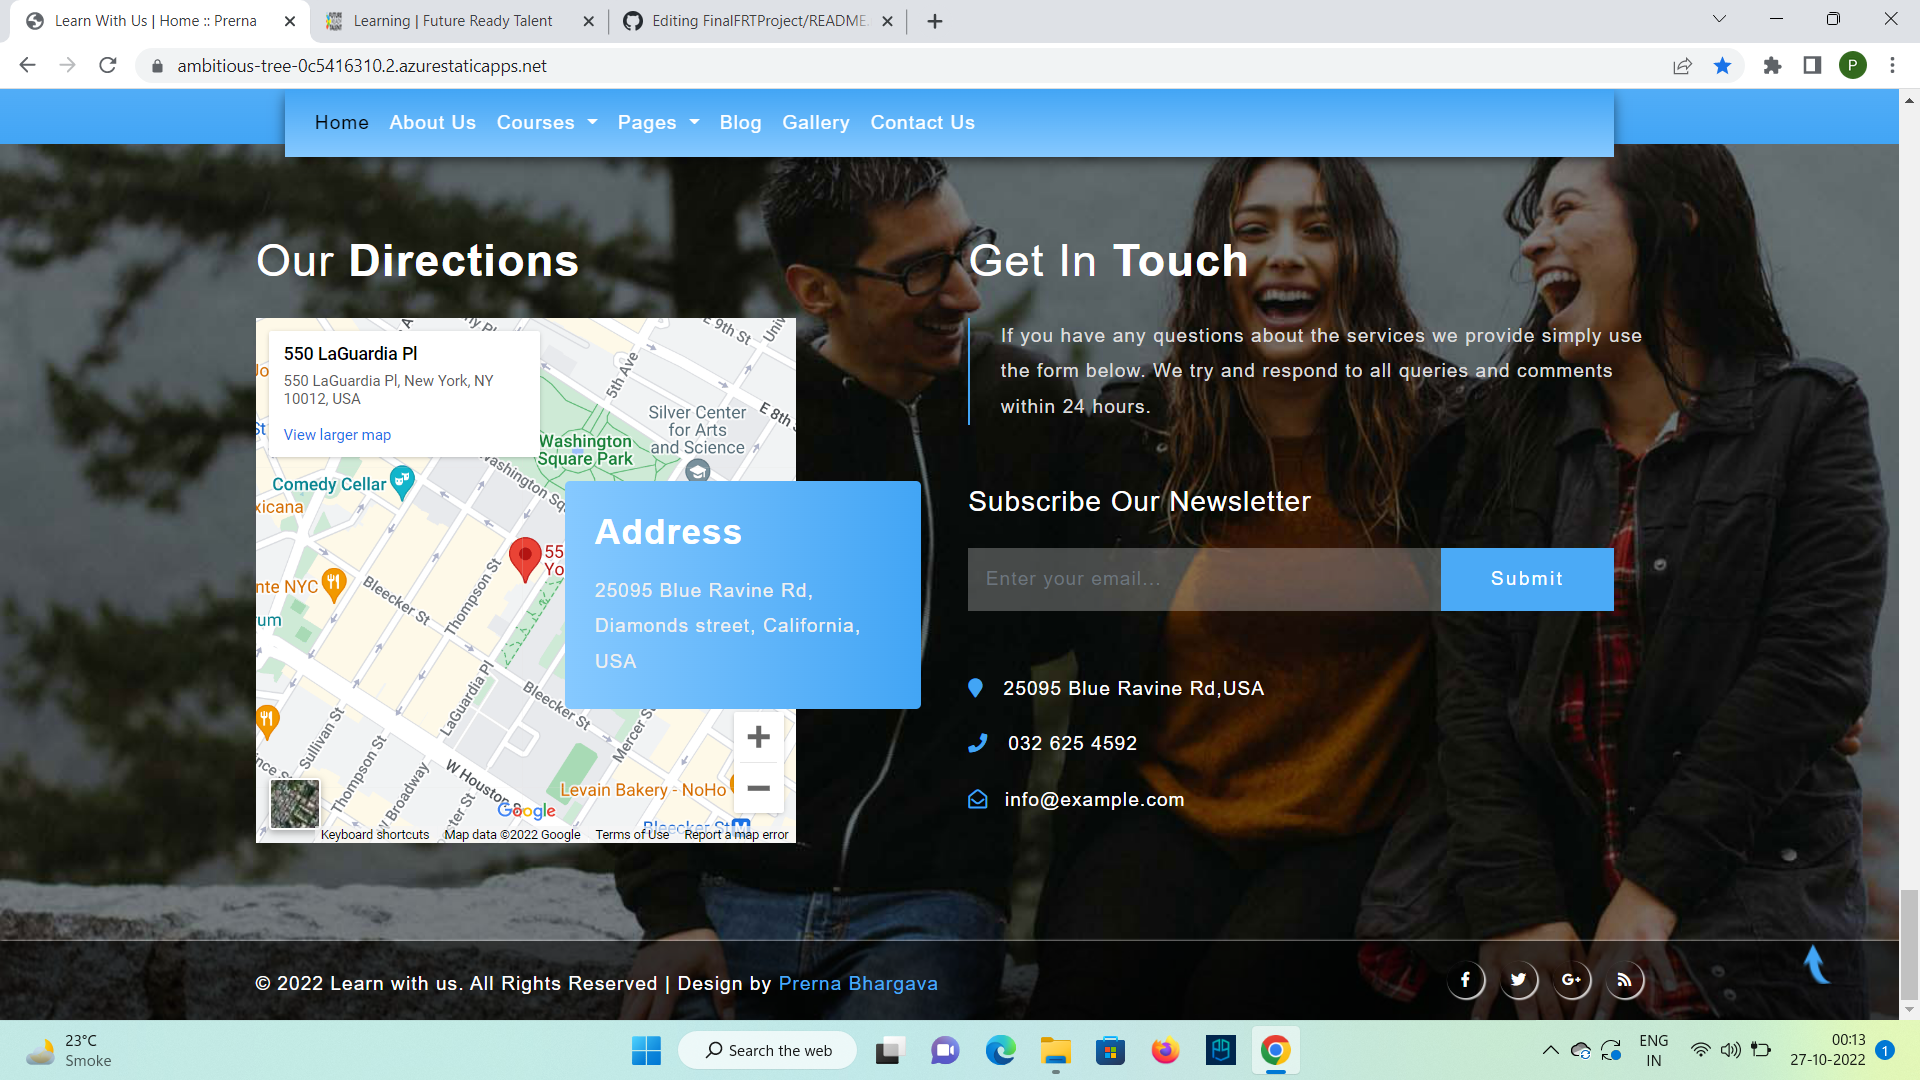Image resolution: width=1920 pixels, height=1080 pixels.
Task: Click the phone icon next to 032 625 4592
Action: tap(977, 743)
